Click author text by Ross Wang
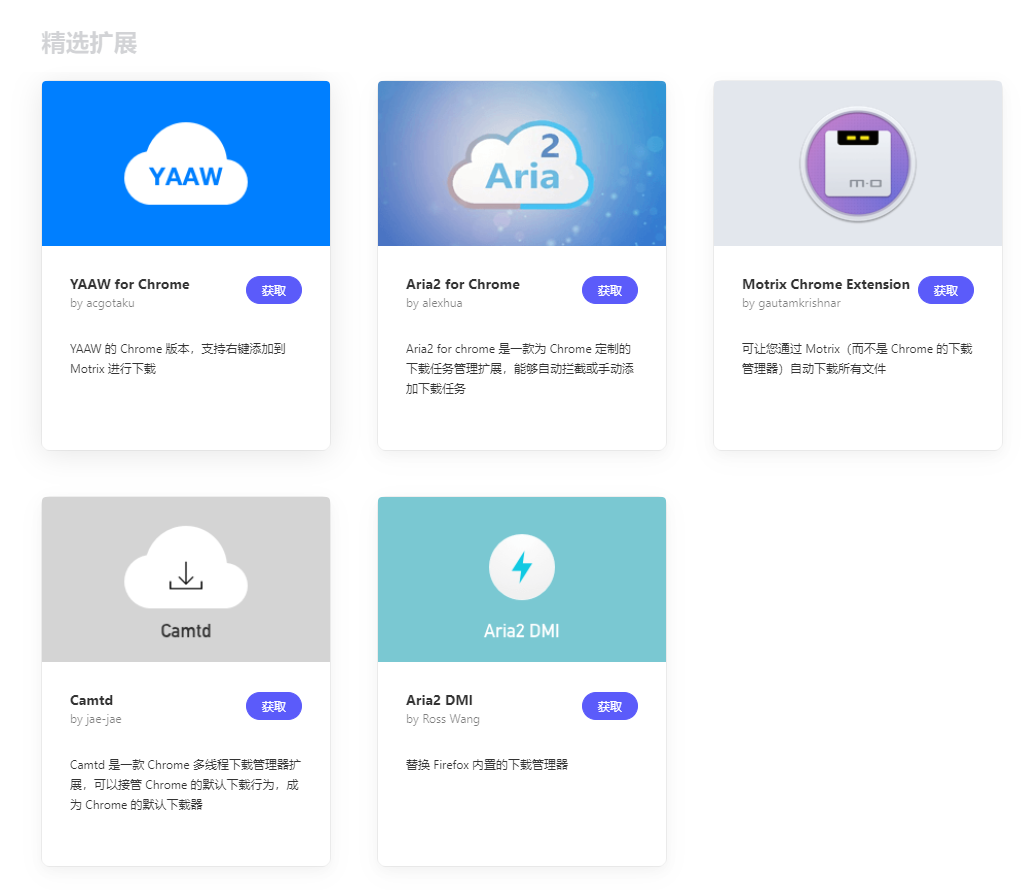This screenshot has width=1032, height=890. click(x=443, y=720)
